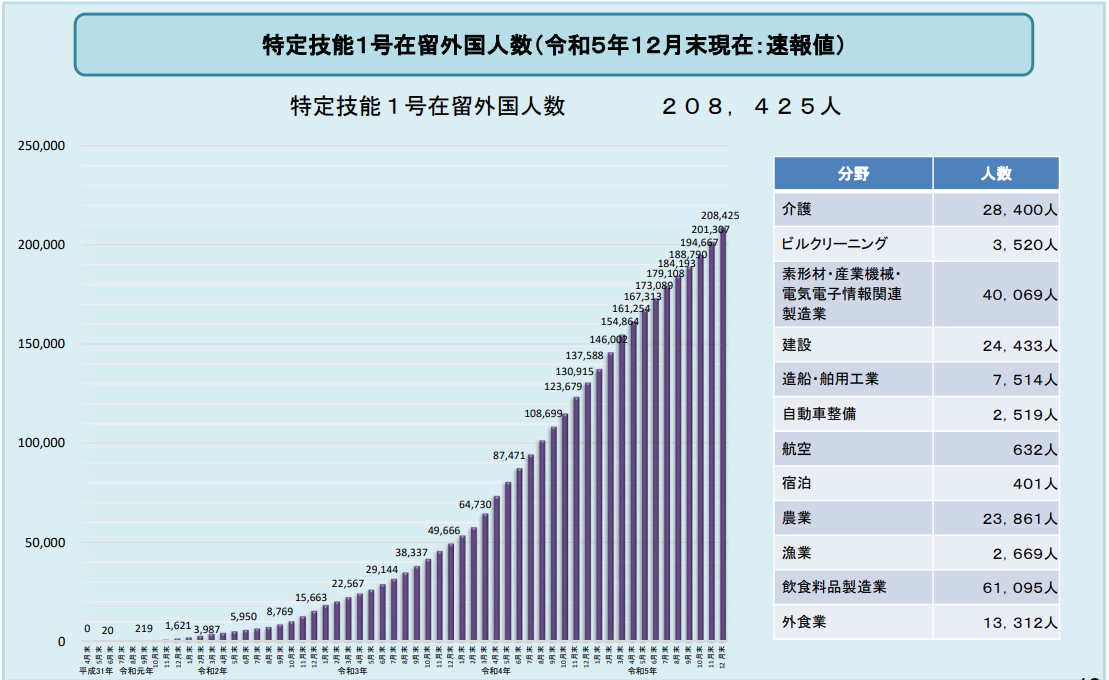Image resolution: width=1109 pixels, height=680 pixels.
Task: Click the bar data label '188,790'
Action: click(x=687, y=254)
